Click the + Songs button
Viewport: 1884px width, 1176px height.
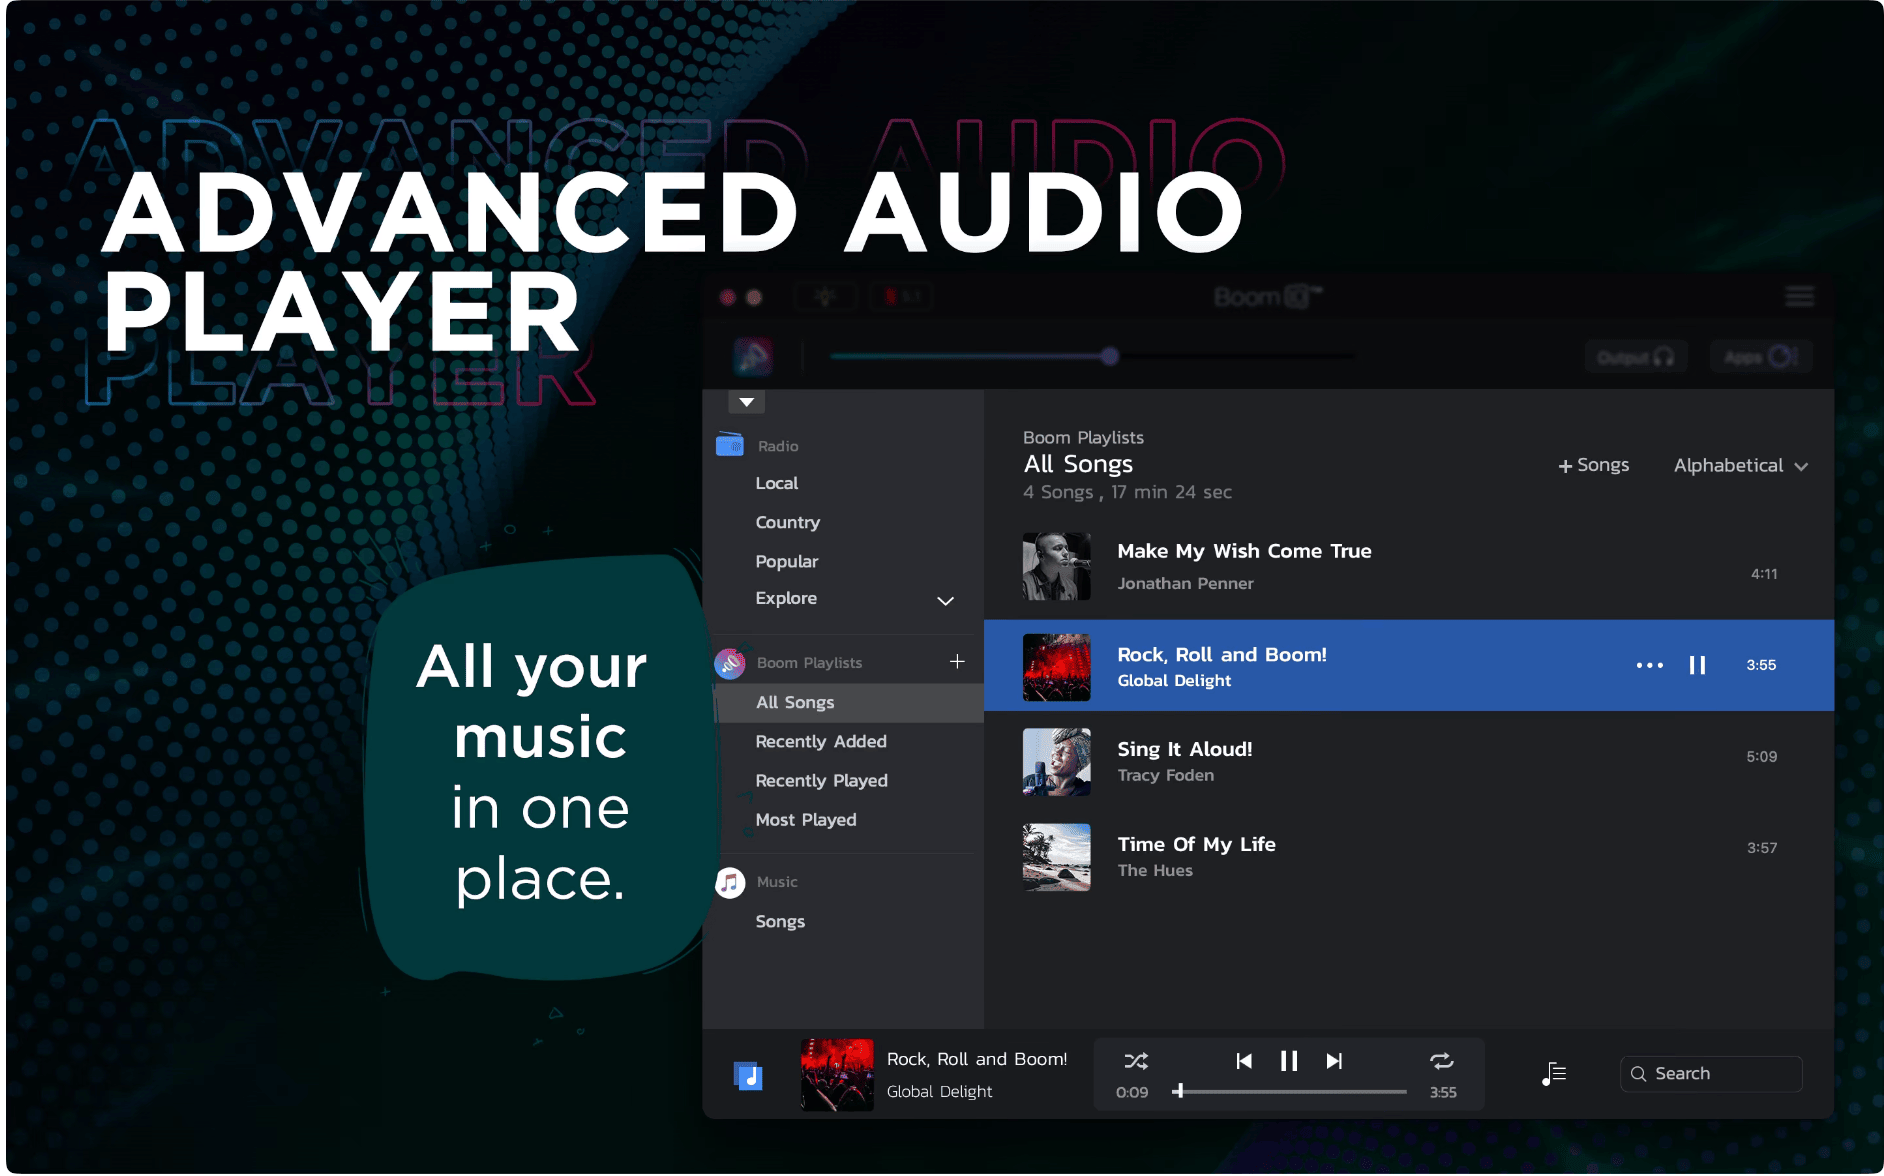[x=1593, y=465]
